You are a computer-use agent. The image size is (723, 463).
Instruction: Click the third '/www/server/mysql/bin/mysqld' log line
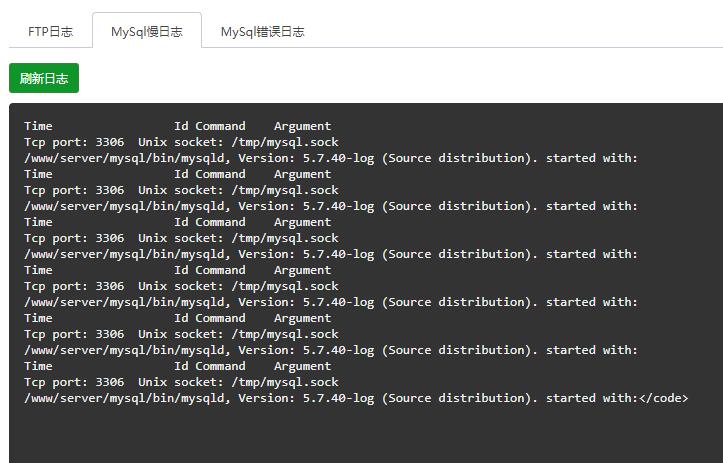point(331,254)
